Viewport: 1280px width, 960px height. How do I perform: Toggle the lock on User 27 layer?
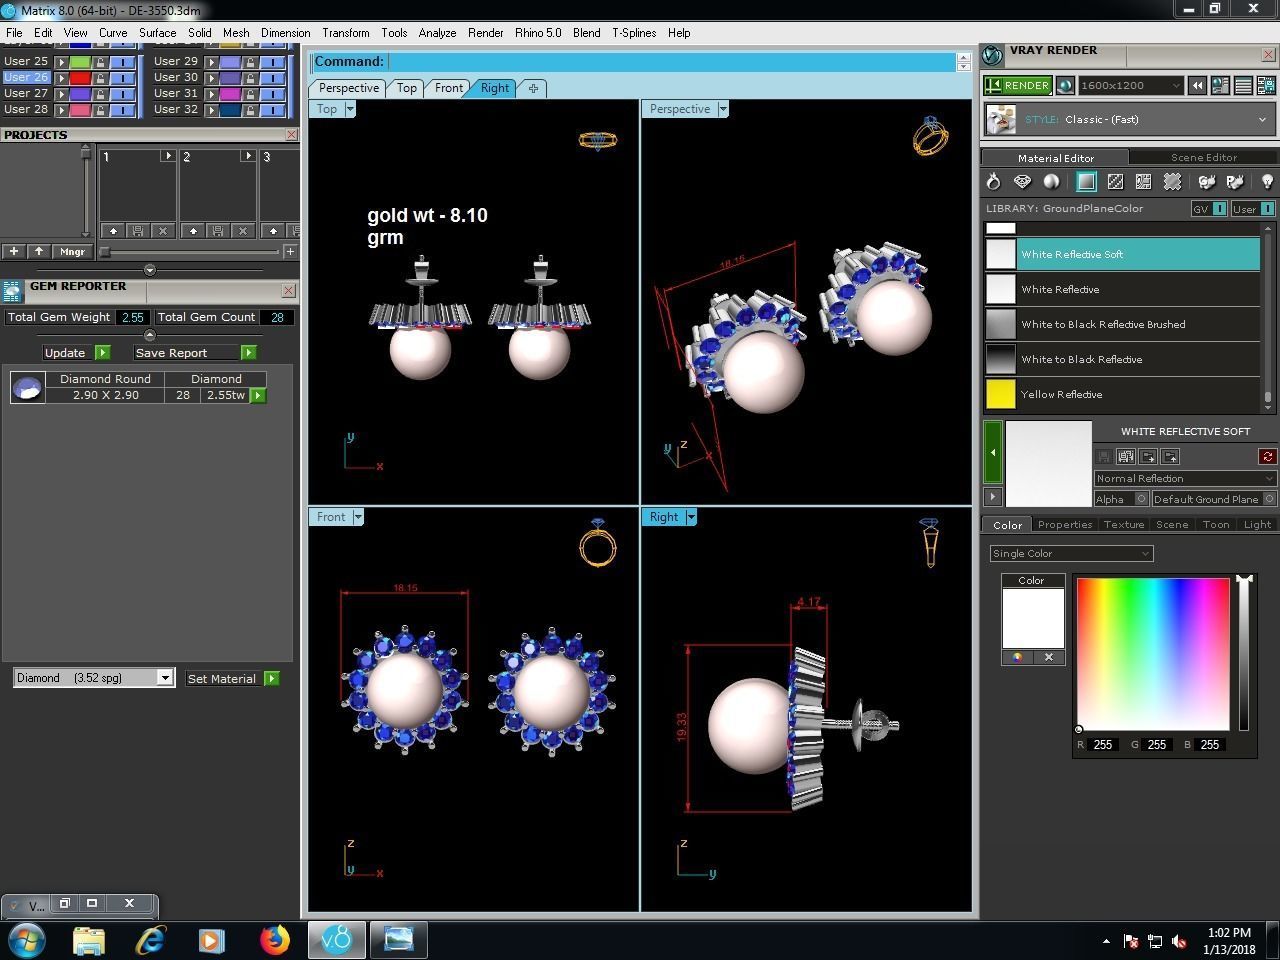100,94
